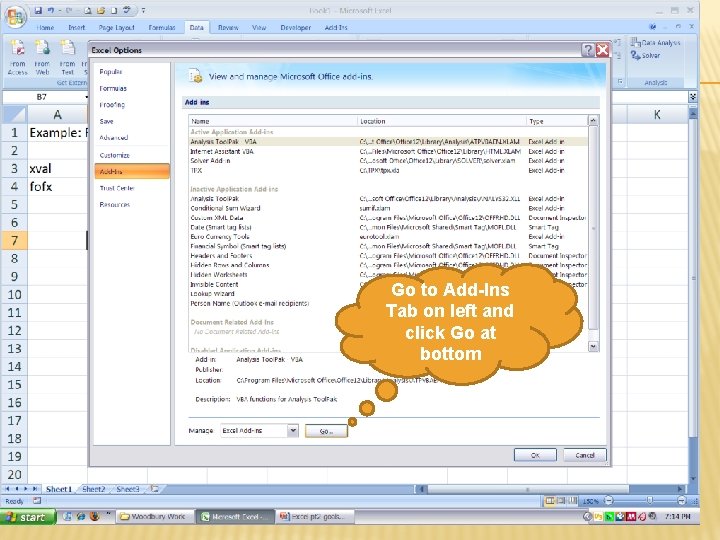Undo last action in Quick Access toolbar
The width and height of the screenshot is (720, 540).
[x=51, y=10]
